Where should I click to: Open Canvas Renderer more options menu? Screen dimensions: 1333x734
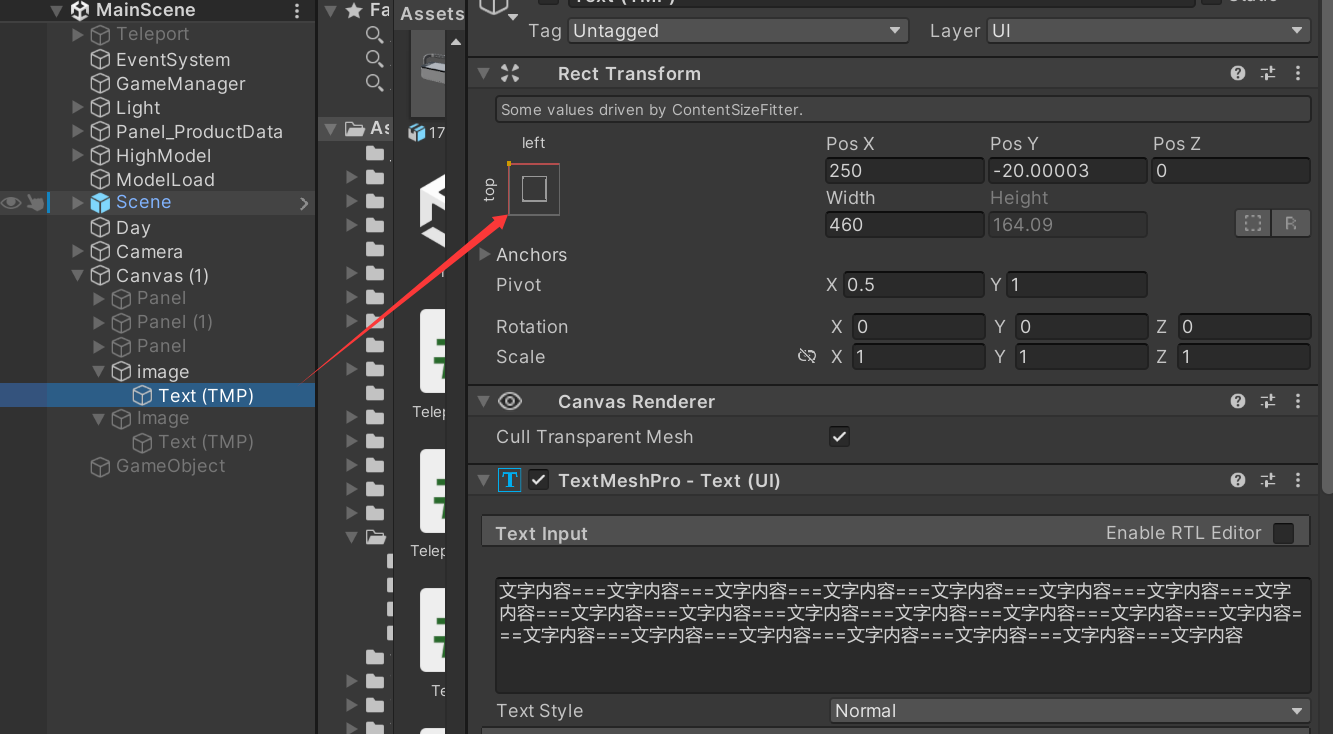tap(1298, 401)
